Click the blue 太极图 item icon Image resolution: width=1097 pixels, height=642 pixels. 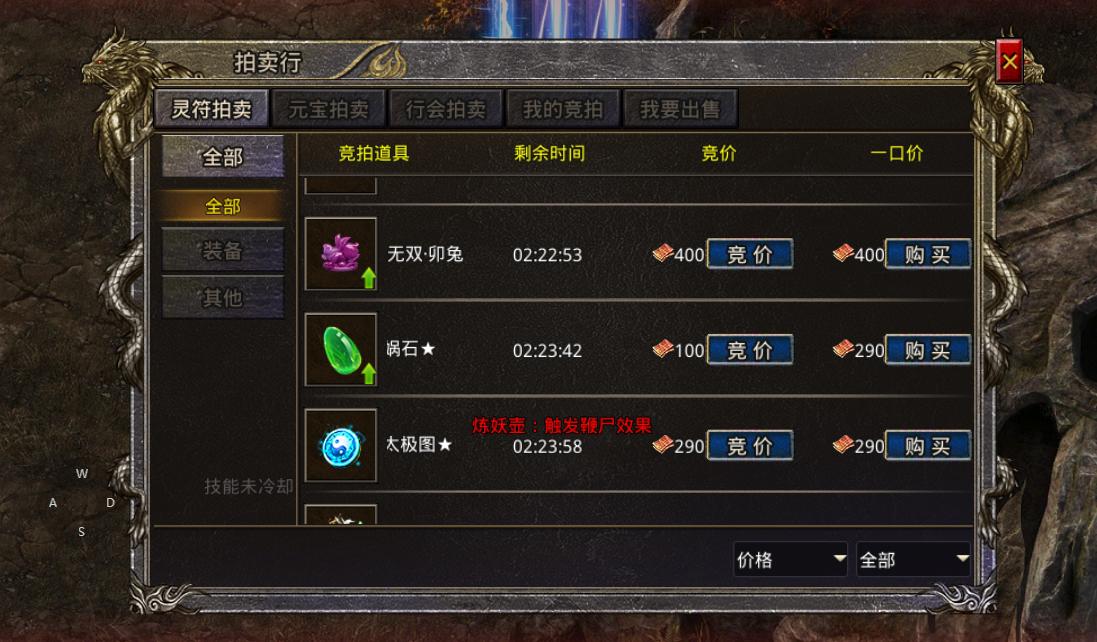341,445
